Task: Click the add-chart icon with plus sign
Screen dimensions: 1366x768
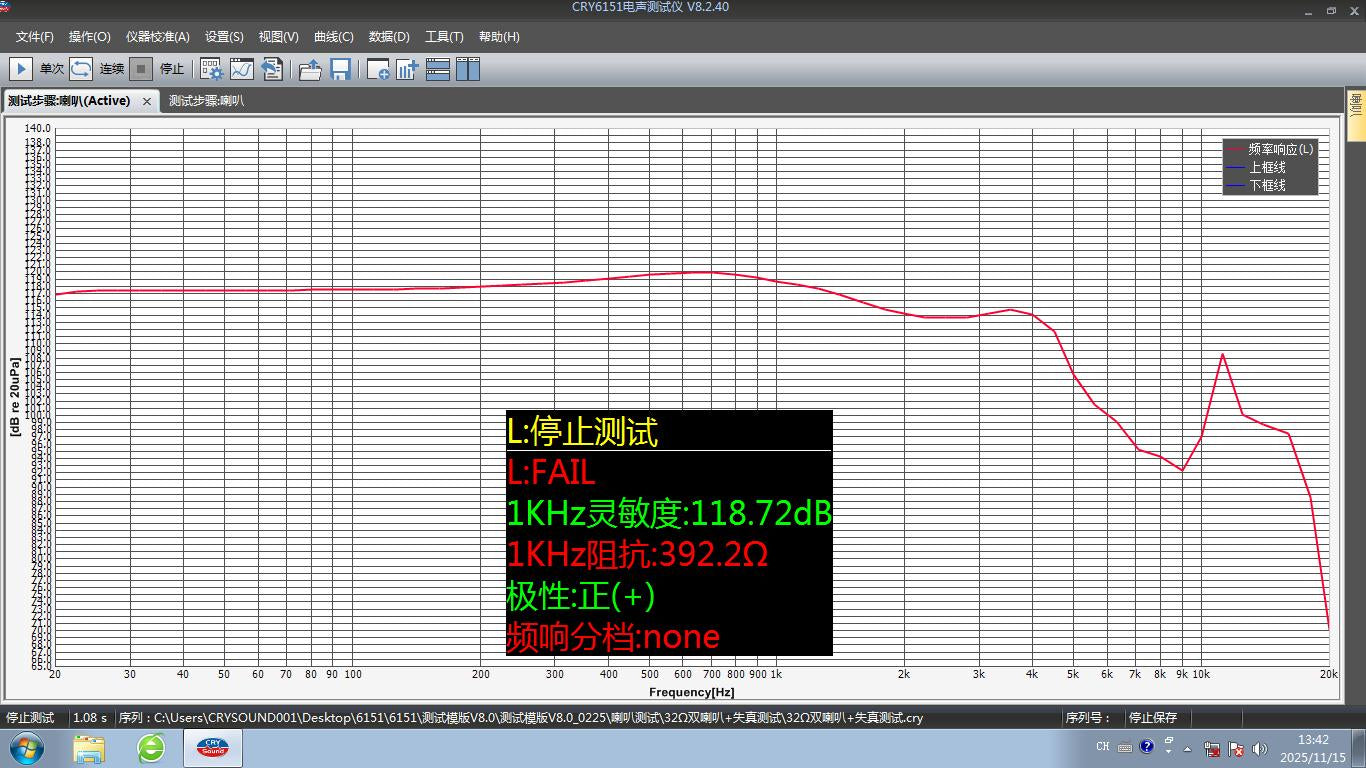Action: pyautogui.click(x=407, y=69)
